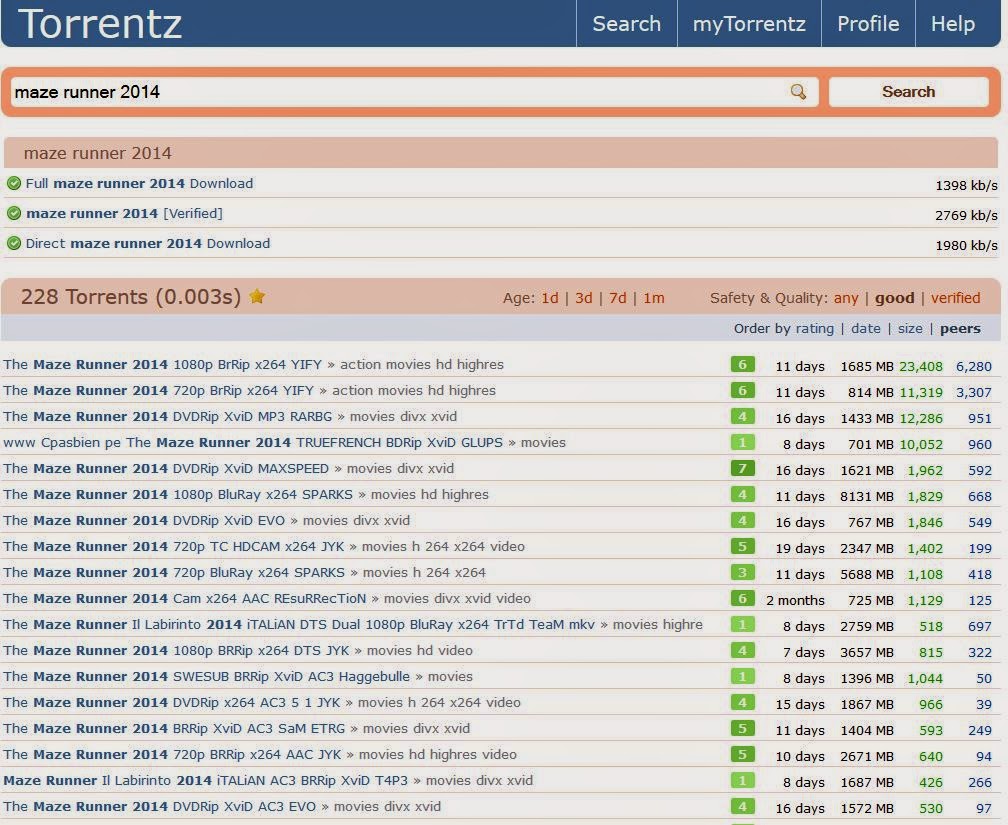Open Maze Runner 720p BRRip x264 AAC JYK
The image size is (1008, 825).
click(x=172, y=754)
